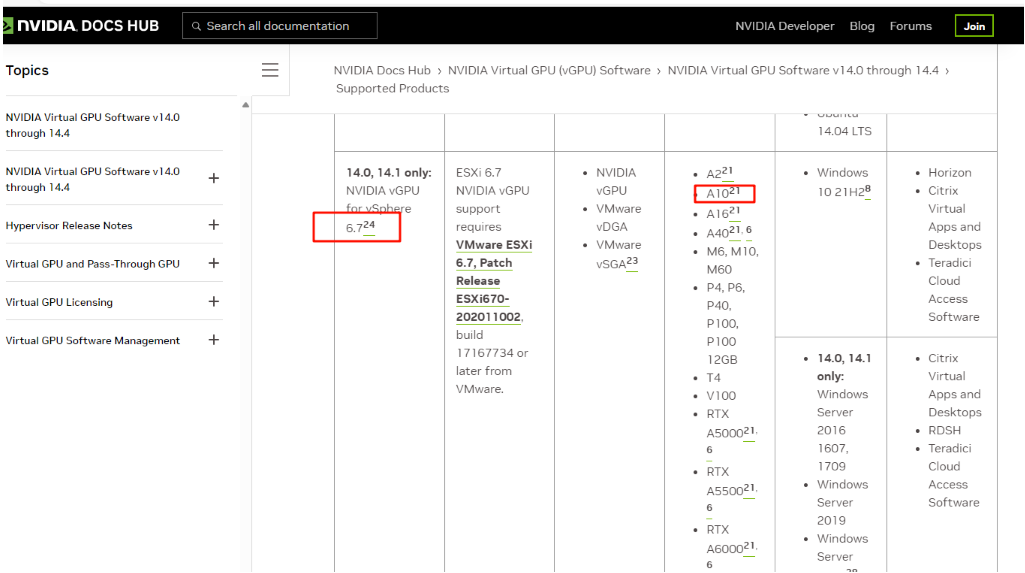Go to NVIDIA Virtual GPU (vGPU) Software breadcrumb
Image resolution: width=1025 pixels, height=573 pixels.
549,70
